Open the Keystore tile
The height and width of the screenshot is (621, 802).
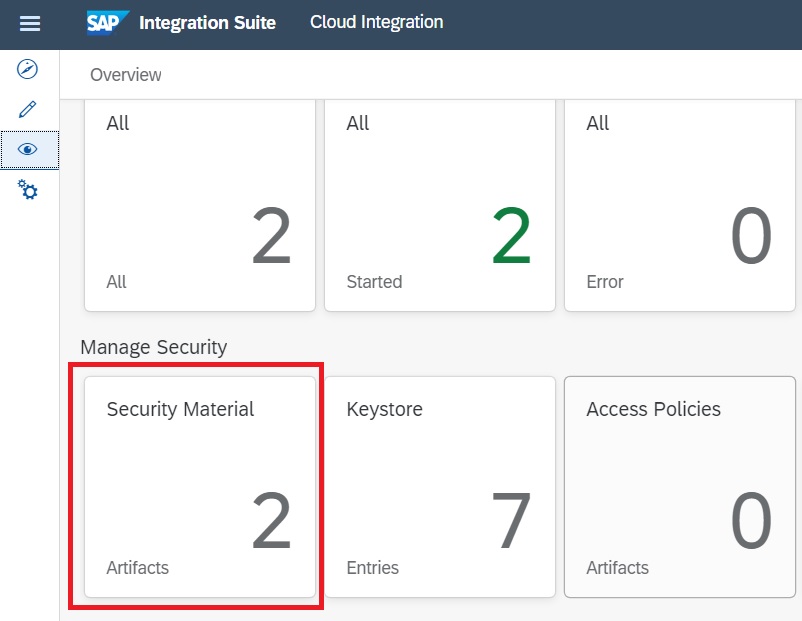[x=440, y=487]
